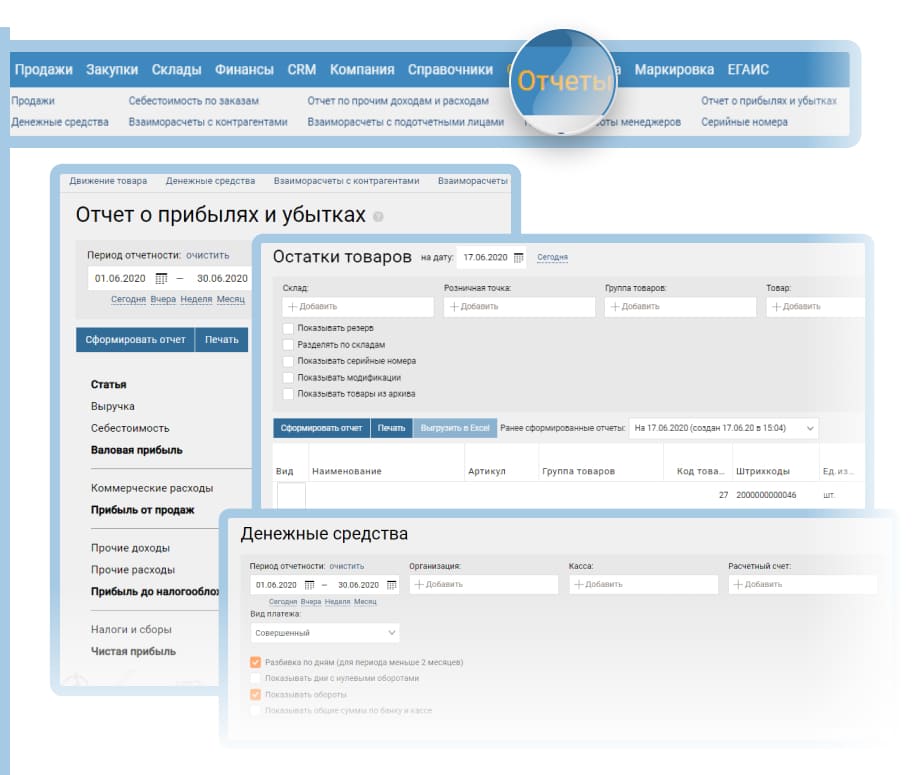Check Разделять по складам option

pos(289,345)
